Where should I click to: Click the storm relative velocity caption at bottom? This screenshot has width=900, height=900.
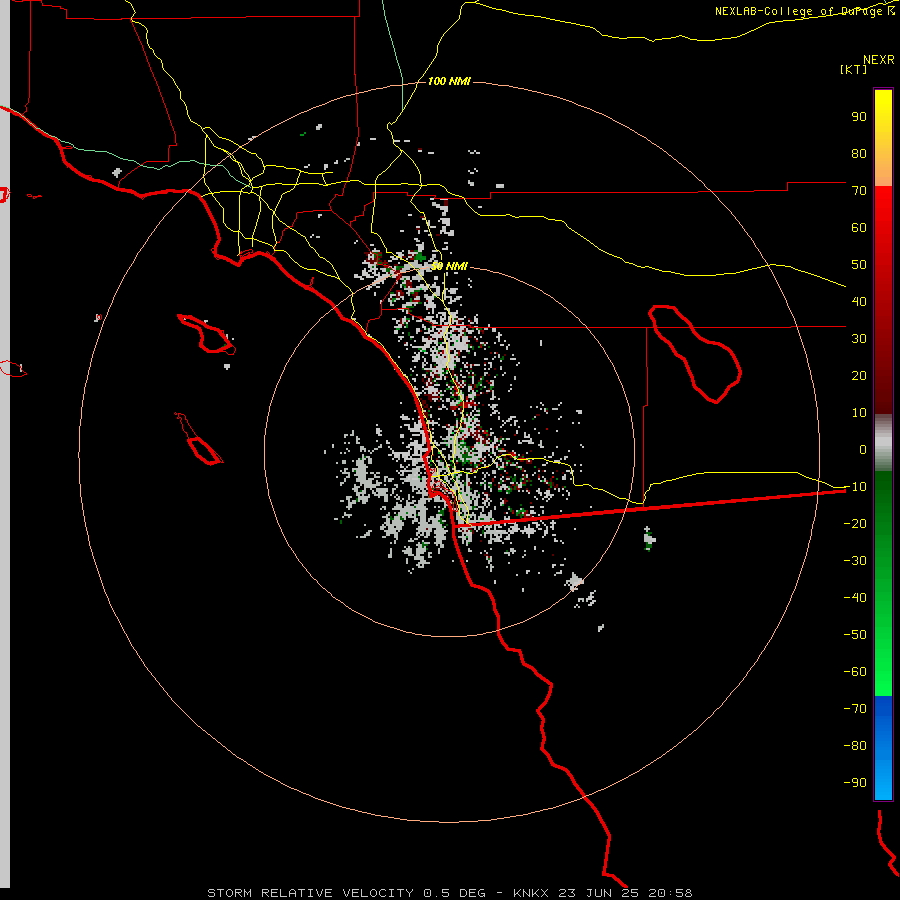click(x=449, y=893)
